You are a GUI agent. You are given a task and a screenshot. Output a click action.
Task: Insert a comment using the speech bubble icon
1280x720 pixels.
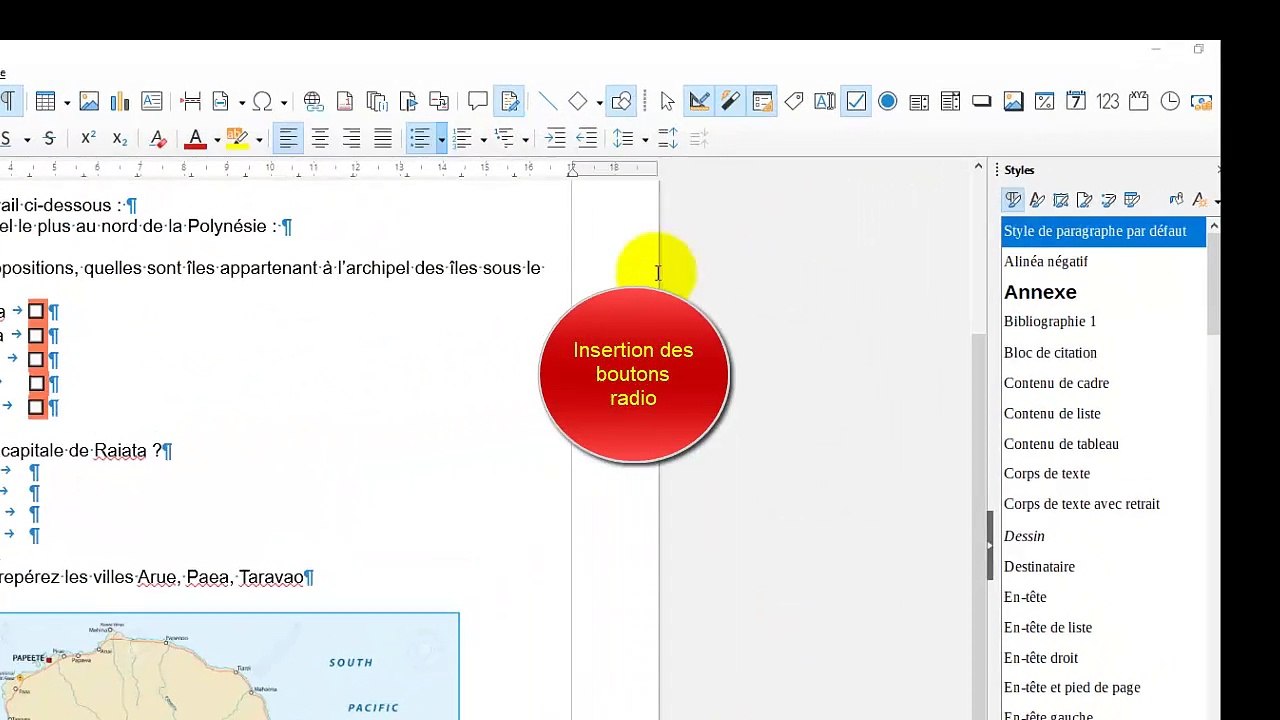pyautogui.click(x=478, y=101)
